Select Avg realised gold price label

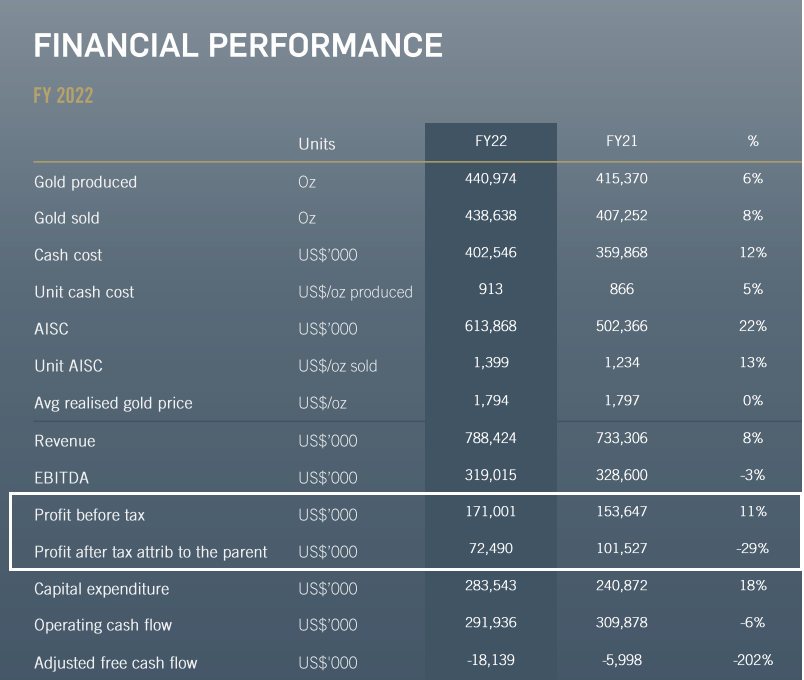click(113, 403)
